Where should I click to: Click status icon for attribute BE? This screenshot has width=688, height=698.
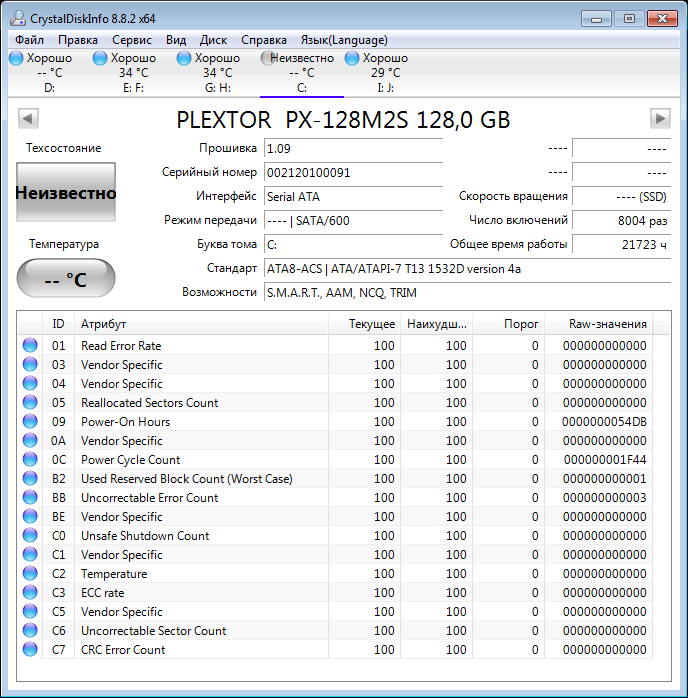coord(30,516)
